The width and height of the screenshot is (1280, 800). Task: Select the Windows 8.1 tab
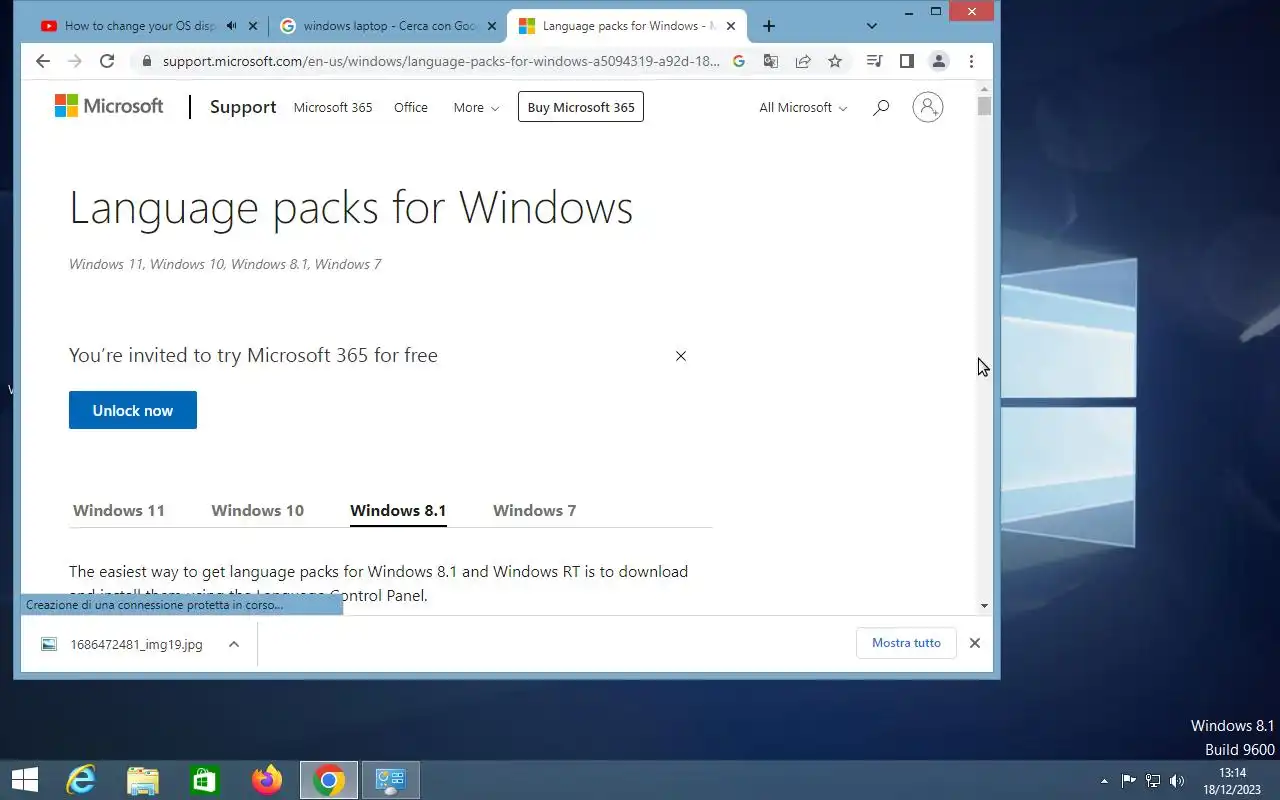coord(398,510)
